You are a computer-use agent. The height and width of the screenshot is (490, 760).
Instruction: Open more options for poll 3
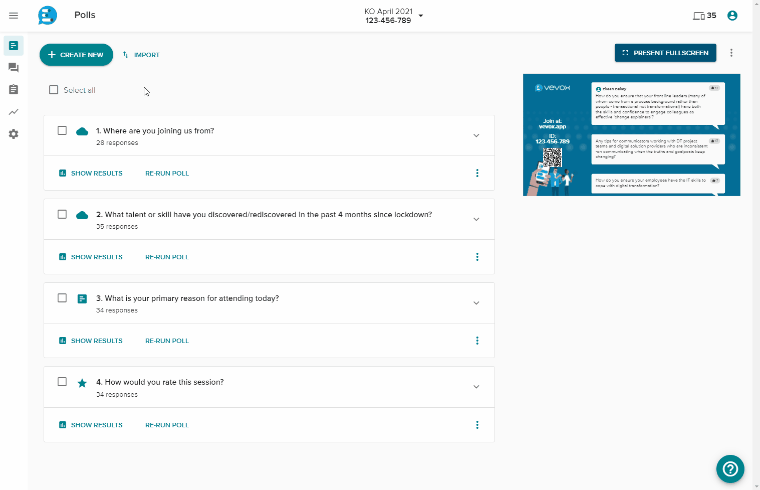click(x=477, y=341)
